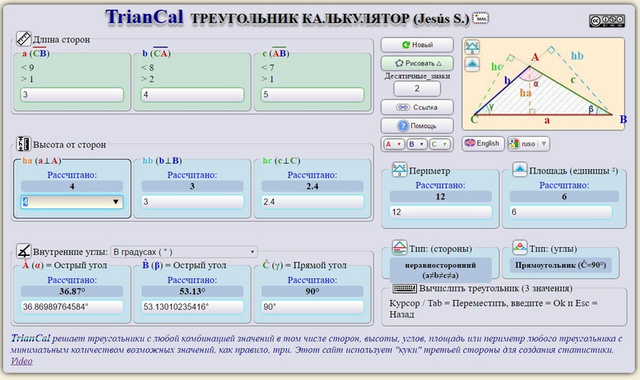Click the triangle diagram image
This screenshot has height=380, width=640.
click(543, 84)
